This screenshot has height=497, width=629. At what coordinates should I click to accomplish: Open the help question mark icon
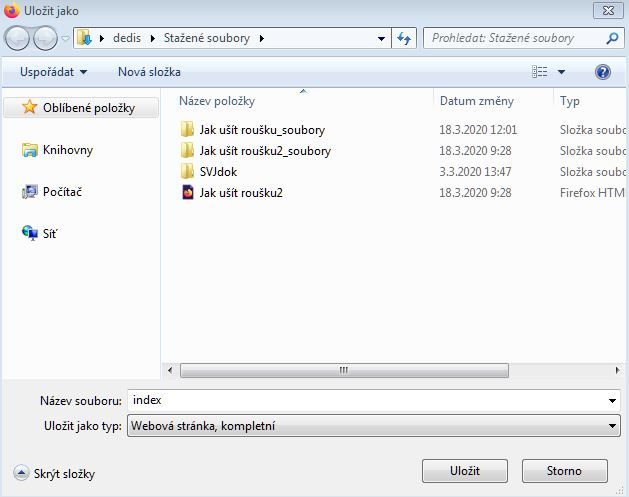[603, 72]
